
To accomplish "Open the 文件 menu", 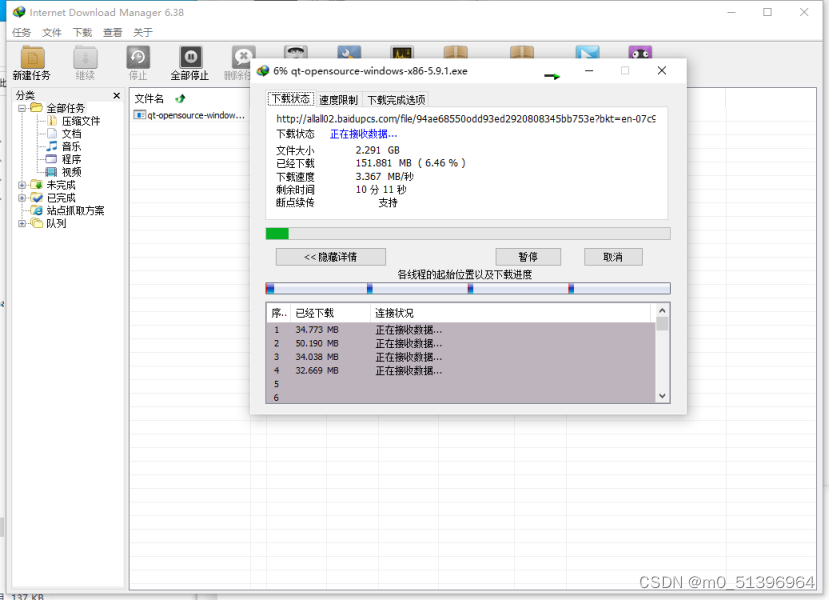I will pyautogui.click(x=52, y=33).
